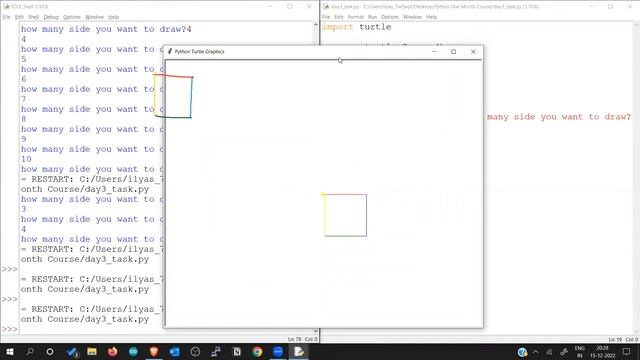Open Shell menu in IDLE Shell

pyautogui.click(x=33, y=17)
